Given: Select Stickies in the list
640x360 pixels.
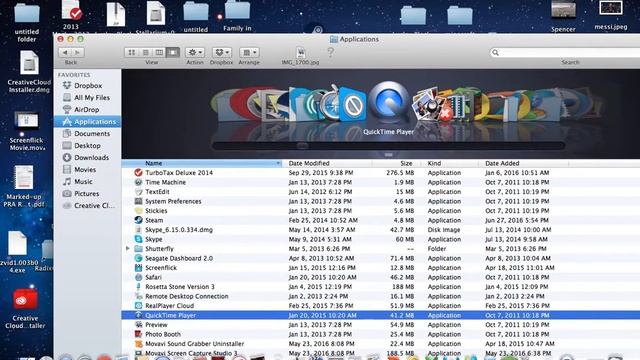Looking at the screenshot, I should (x=380, y=211).
